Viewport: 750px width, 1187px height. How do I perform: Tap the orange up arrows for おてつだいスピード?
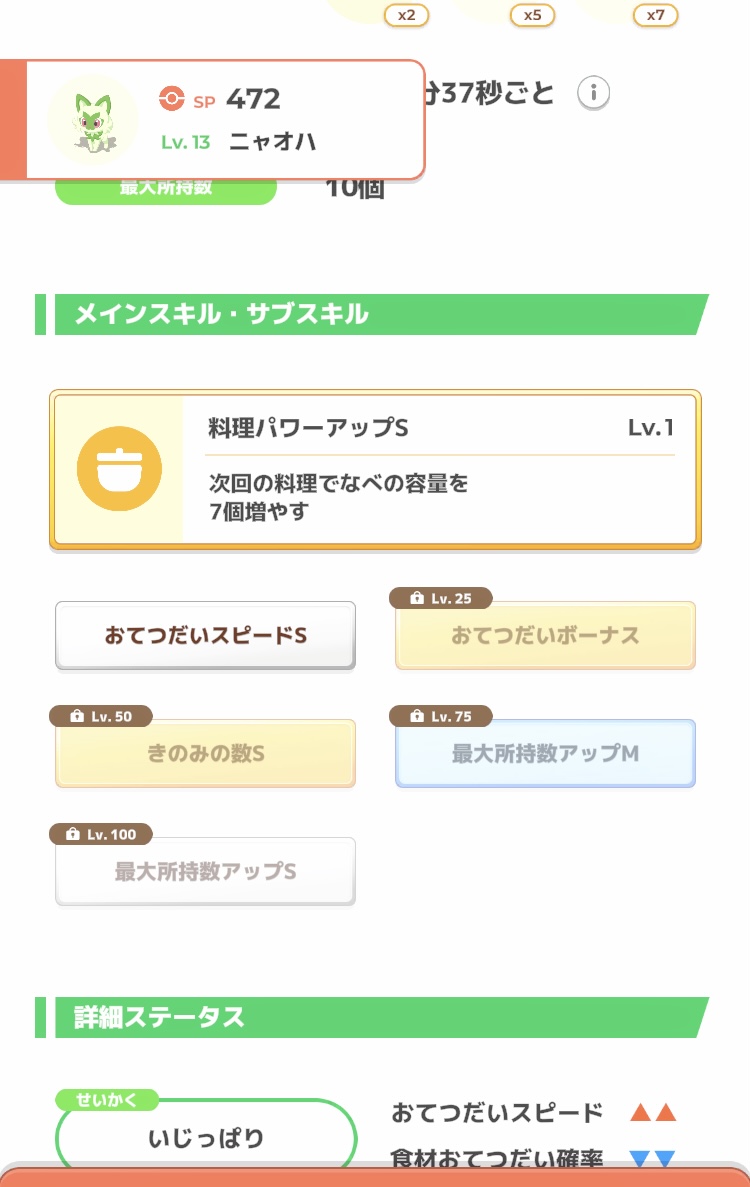click(653, 1112)
